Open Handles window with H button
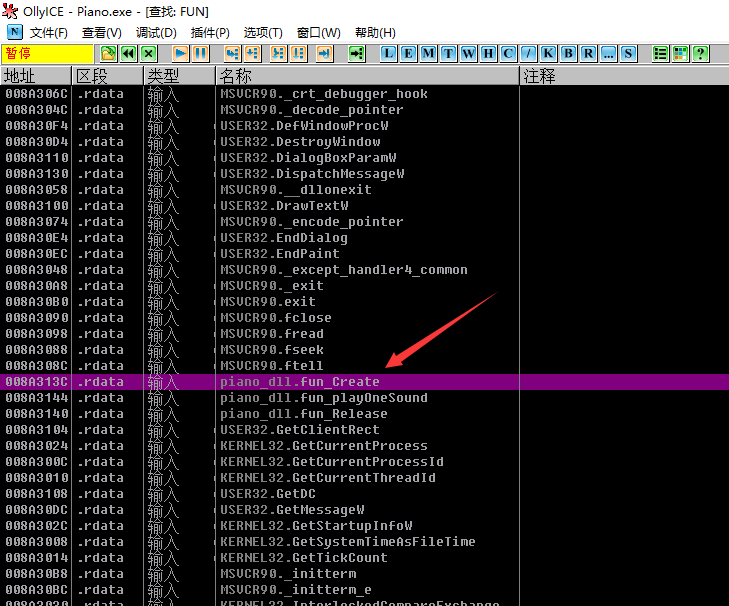 [488, 53]
